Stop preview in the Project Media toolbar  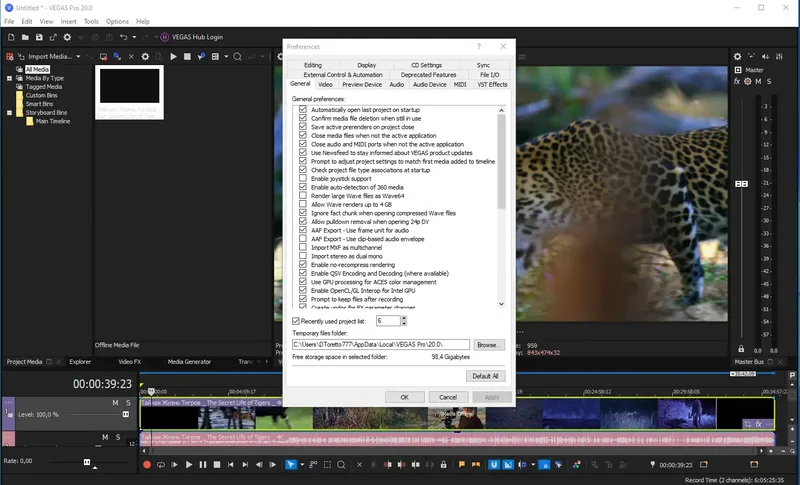click(x=187, y=57)
